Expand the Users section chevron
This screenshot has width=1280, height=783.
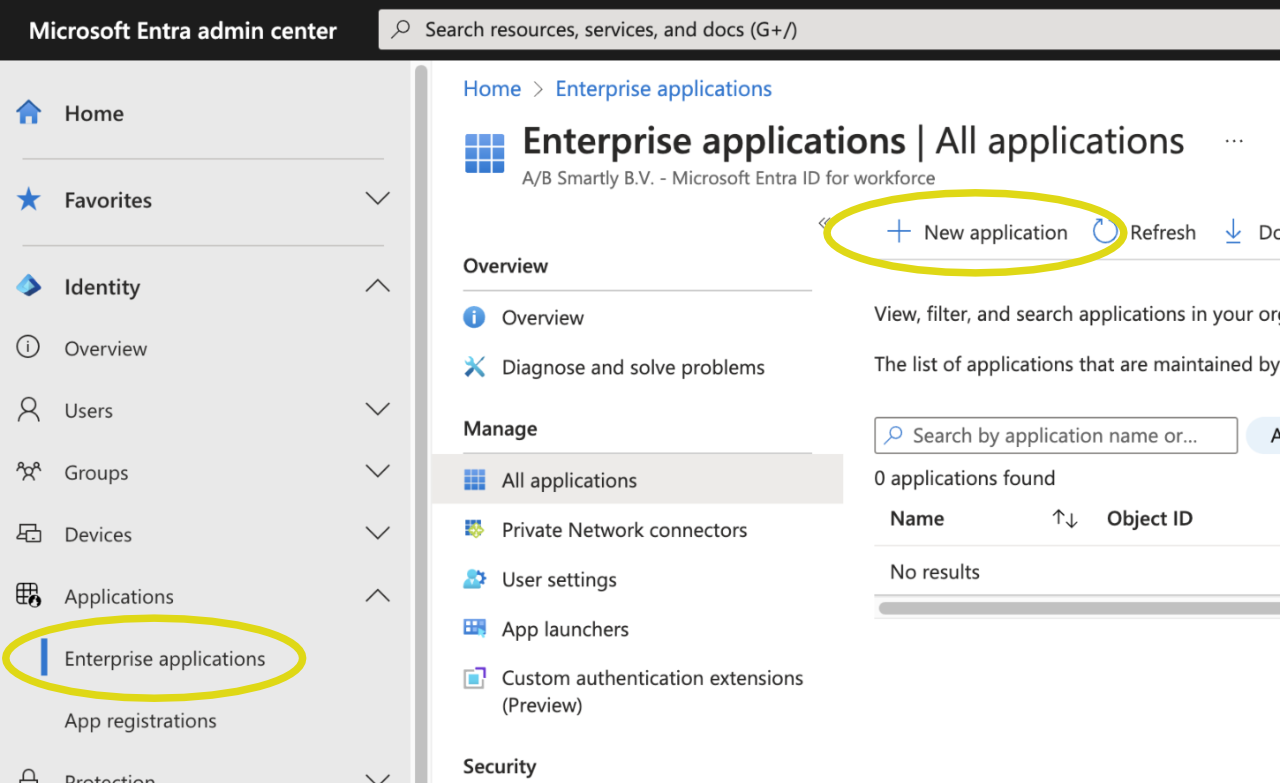pyautogui.click(x=378, y=409)
